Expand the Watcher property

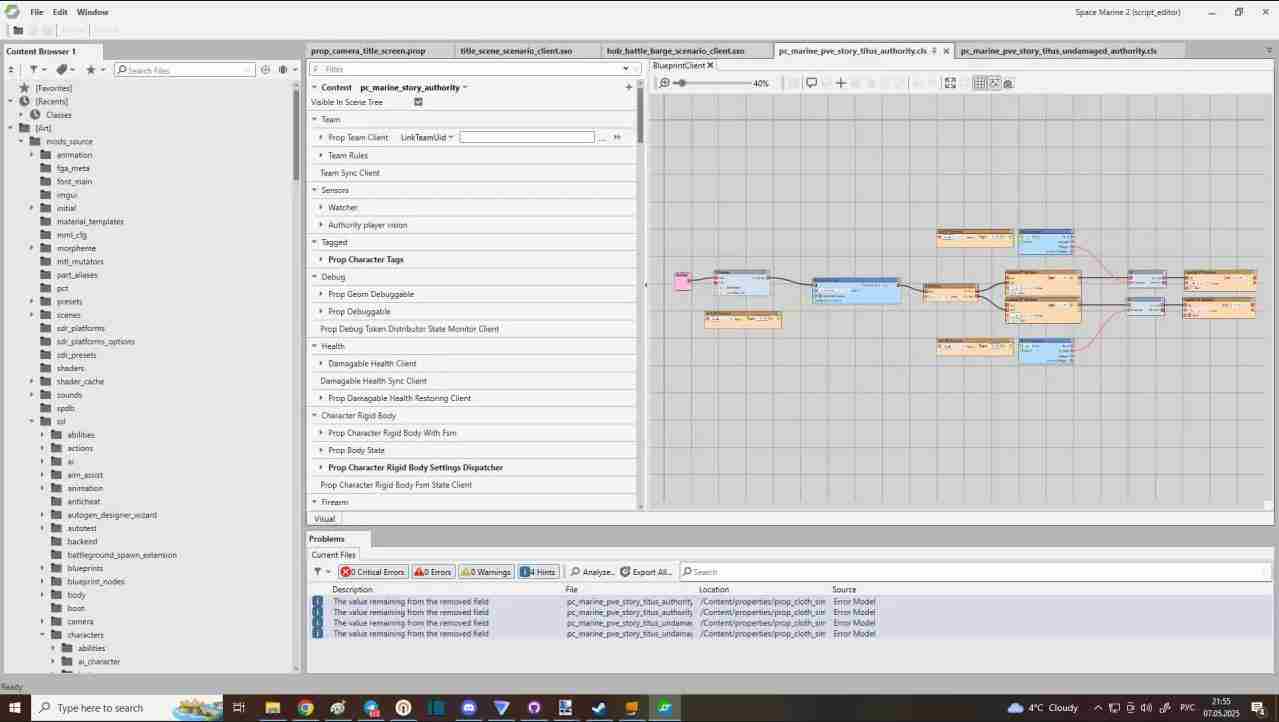click(321, 207)
